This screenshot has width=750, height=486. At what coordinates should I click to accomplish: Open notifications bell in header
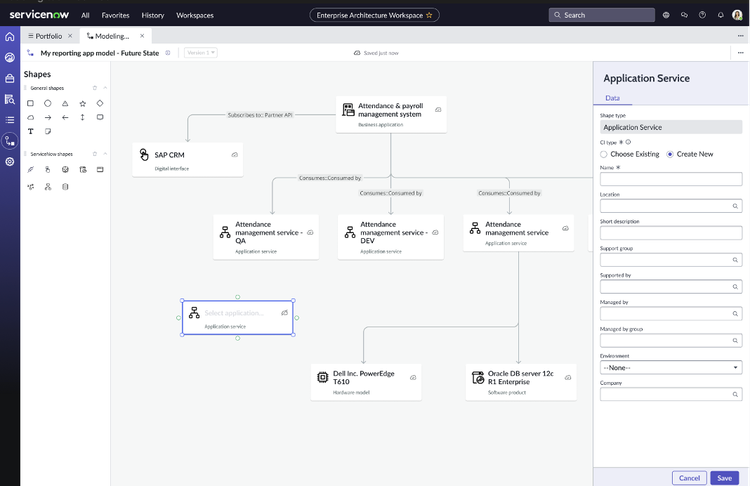coord(720,15)
